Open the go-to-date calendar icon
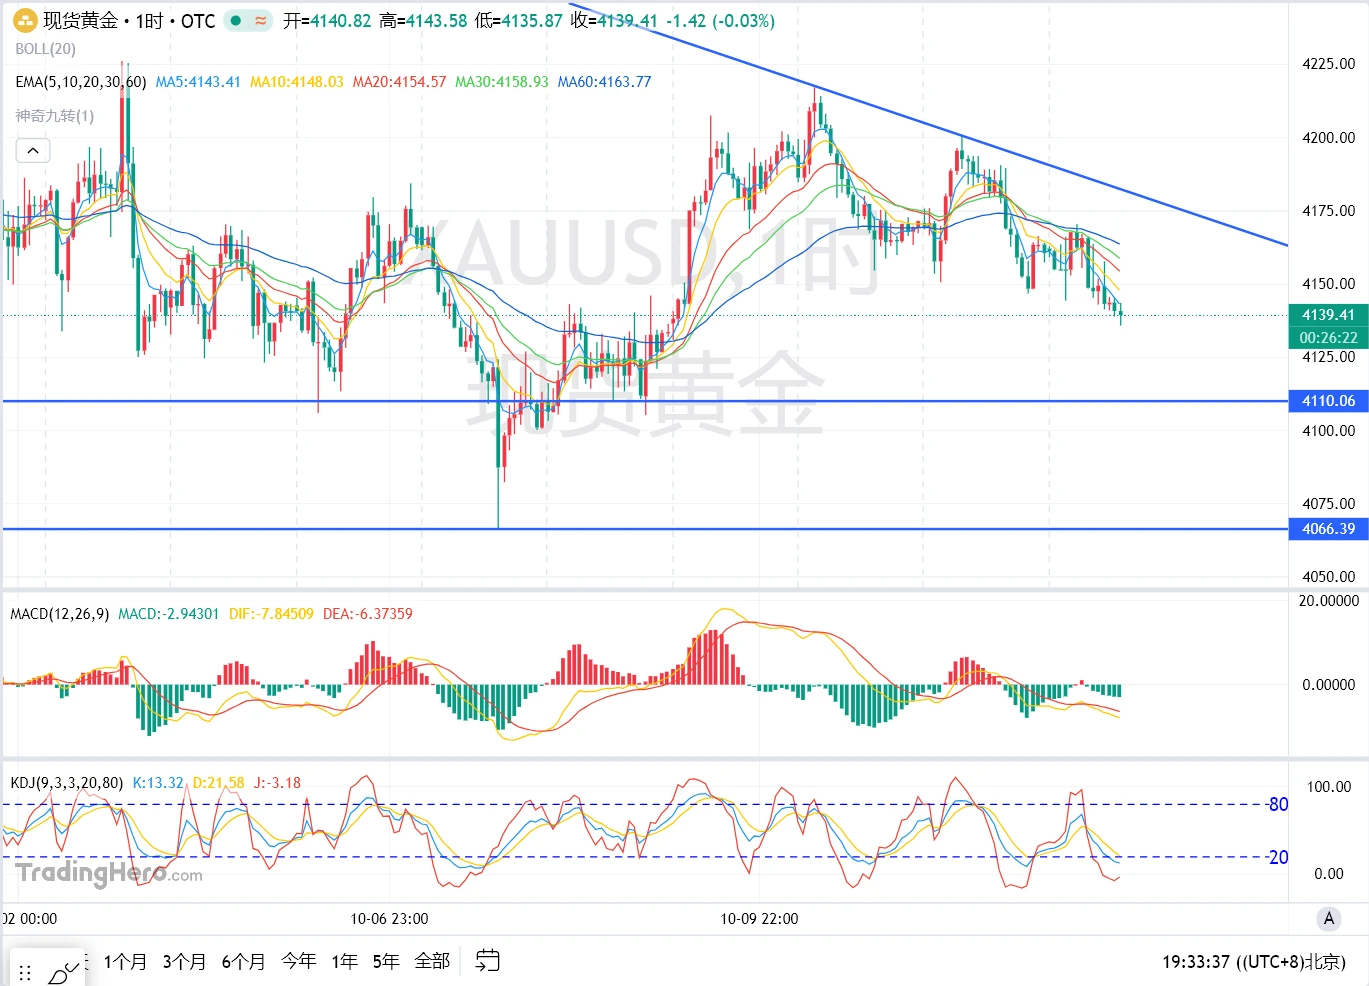 click(x=487, y=961)
